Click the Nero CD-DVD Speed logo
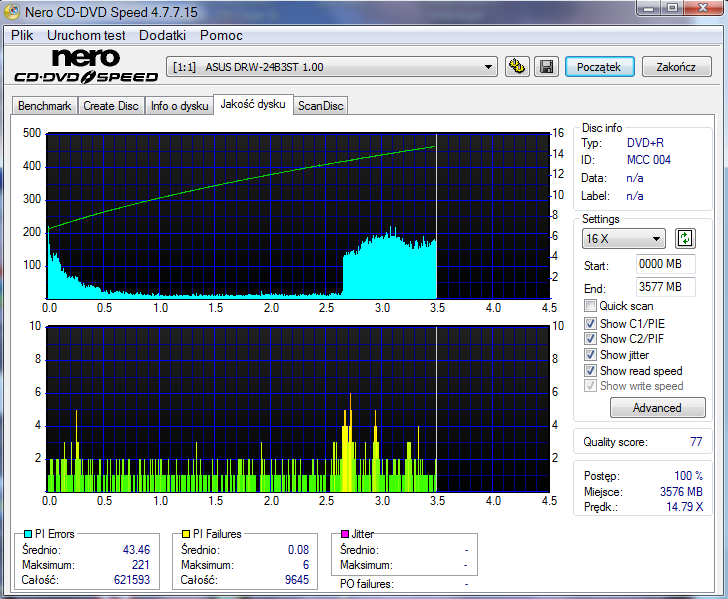Image resolution: width=728 pixels, height=599 pixels. pos(86,66)
